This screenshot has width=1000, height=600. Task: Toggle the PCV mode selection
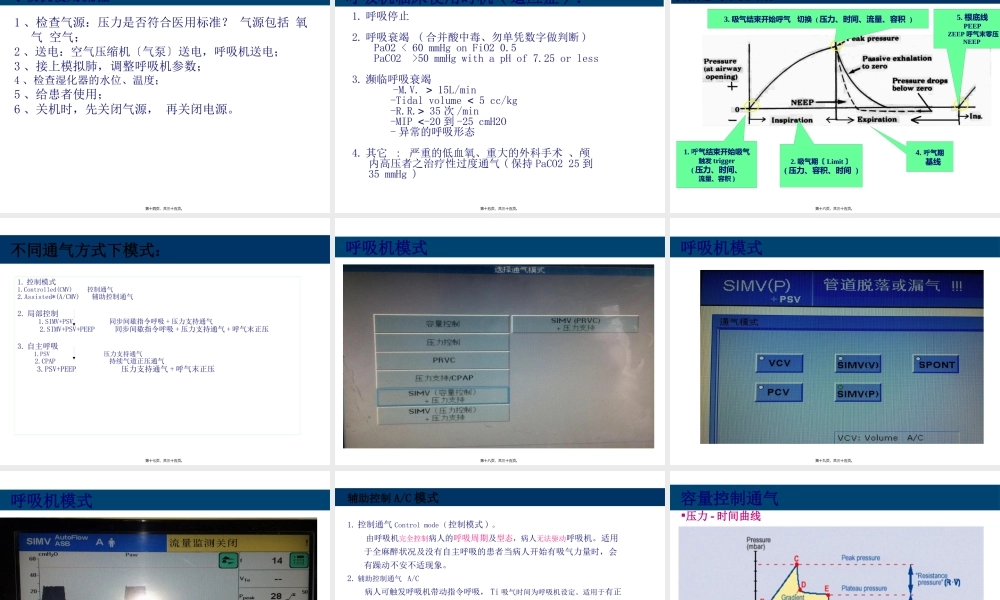coord(778,392)
